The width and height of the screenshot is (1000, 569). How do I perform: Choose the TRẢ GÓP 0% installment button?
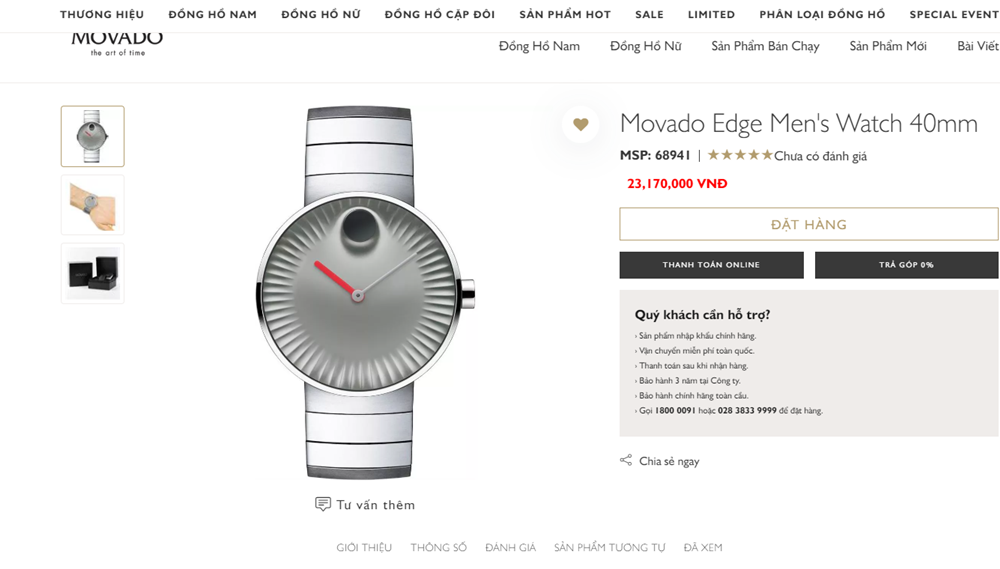tap(906, 265)
